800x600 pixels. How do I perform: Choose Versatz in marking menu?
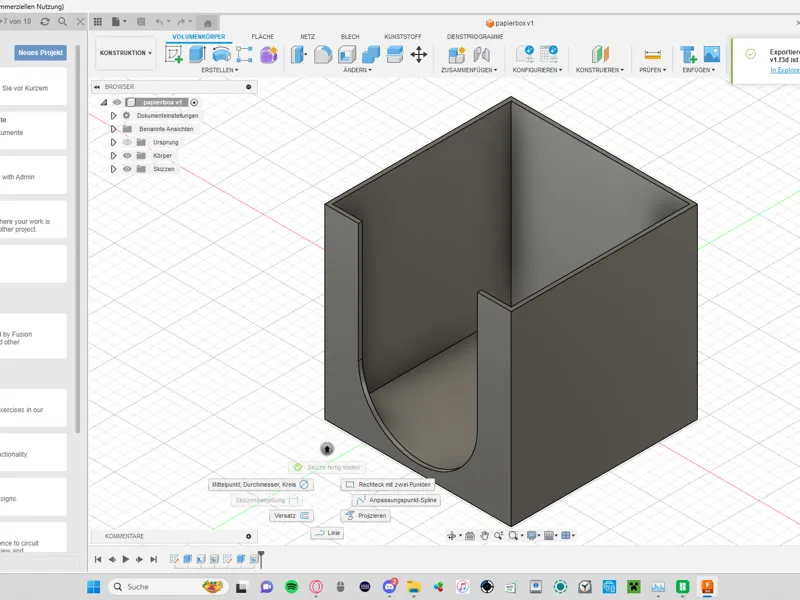pos(291,516)
